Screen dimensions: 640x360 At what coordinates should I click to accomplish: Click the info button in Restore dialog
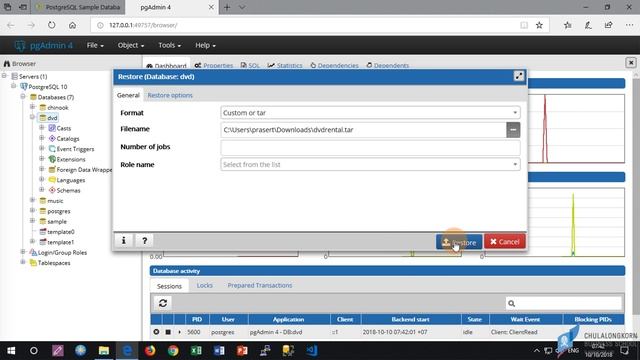[x=124, y=241]
